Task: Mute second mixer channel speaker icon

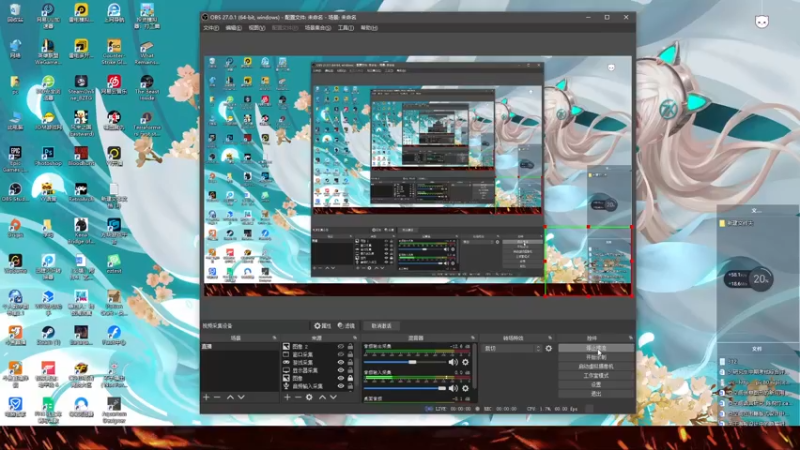Action: pyautogui.click(x=453, y=388)
